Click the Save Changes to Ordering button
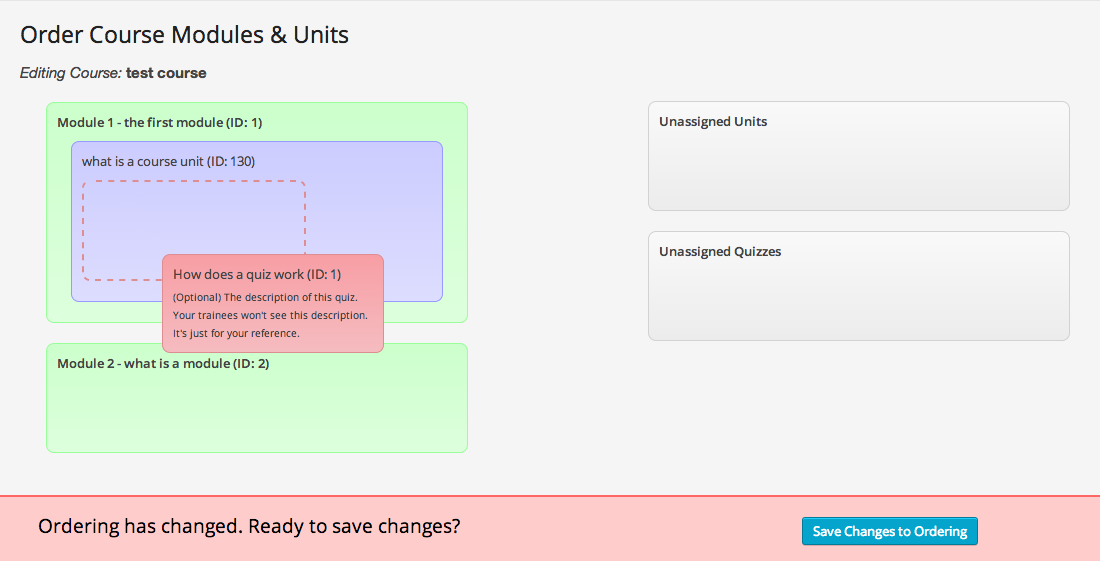This screenshot has height=561, width=1100. pyautogui.click(x=889, y=531)
